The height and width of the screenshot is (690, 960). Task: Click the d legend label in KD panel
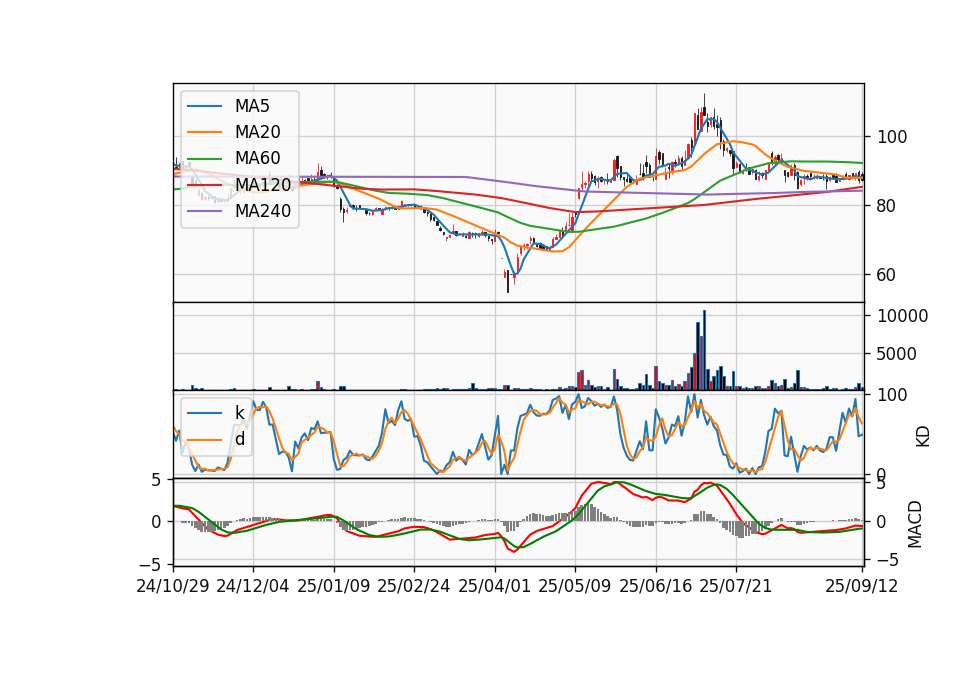point(240,439)
